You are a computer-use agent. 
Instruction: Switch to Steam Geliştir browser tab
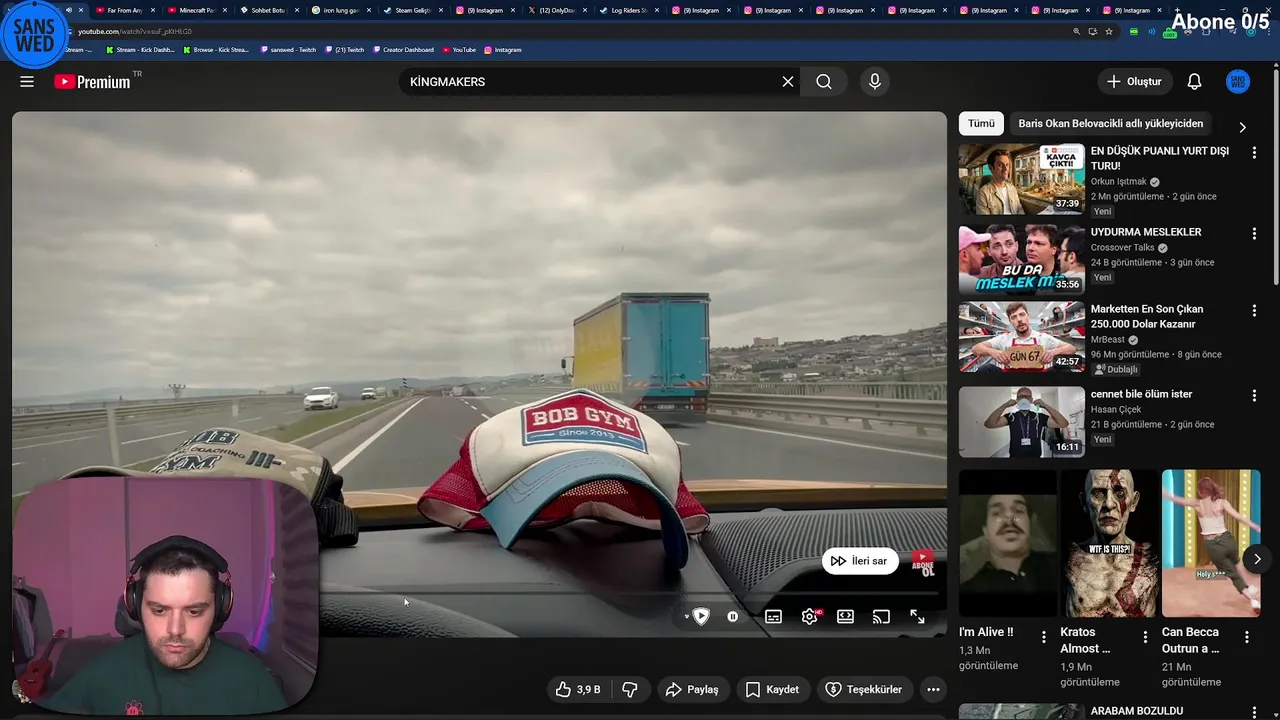click(x=412, y=10)
